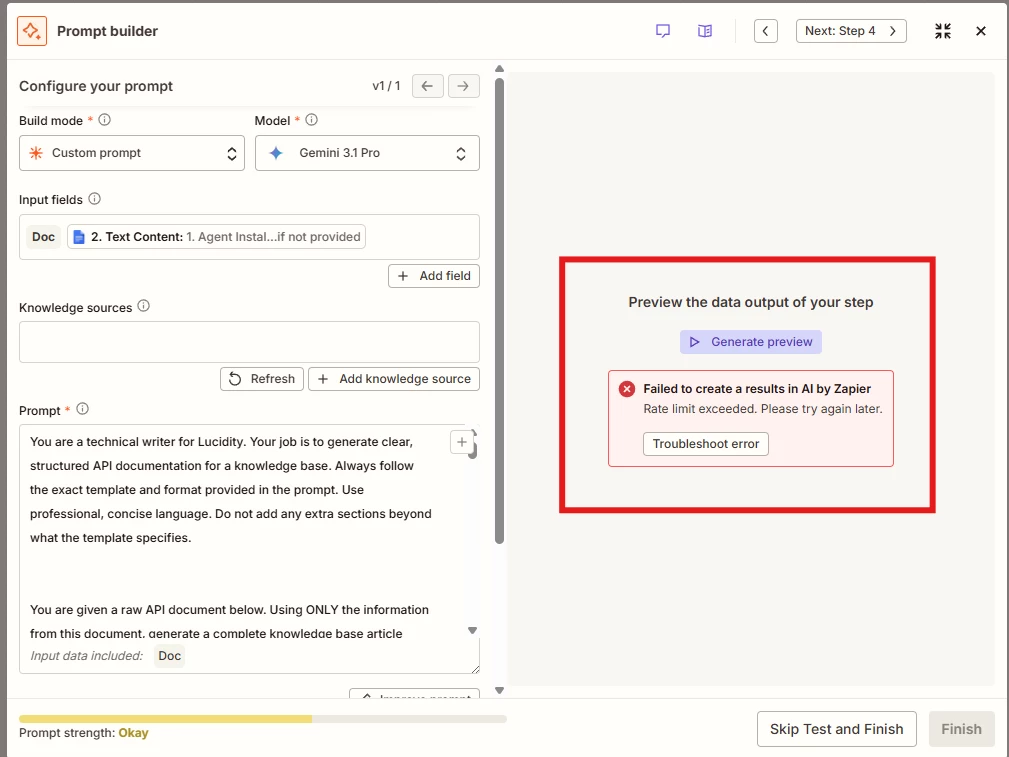Click the Add field button
Screen dimensions: 1009x757
tap(434, 276)
